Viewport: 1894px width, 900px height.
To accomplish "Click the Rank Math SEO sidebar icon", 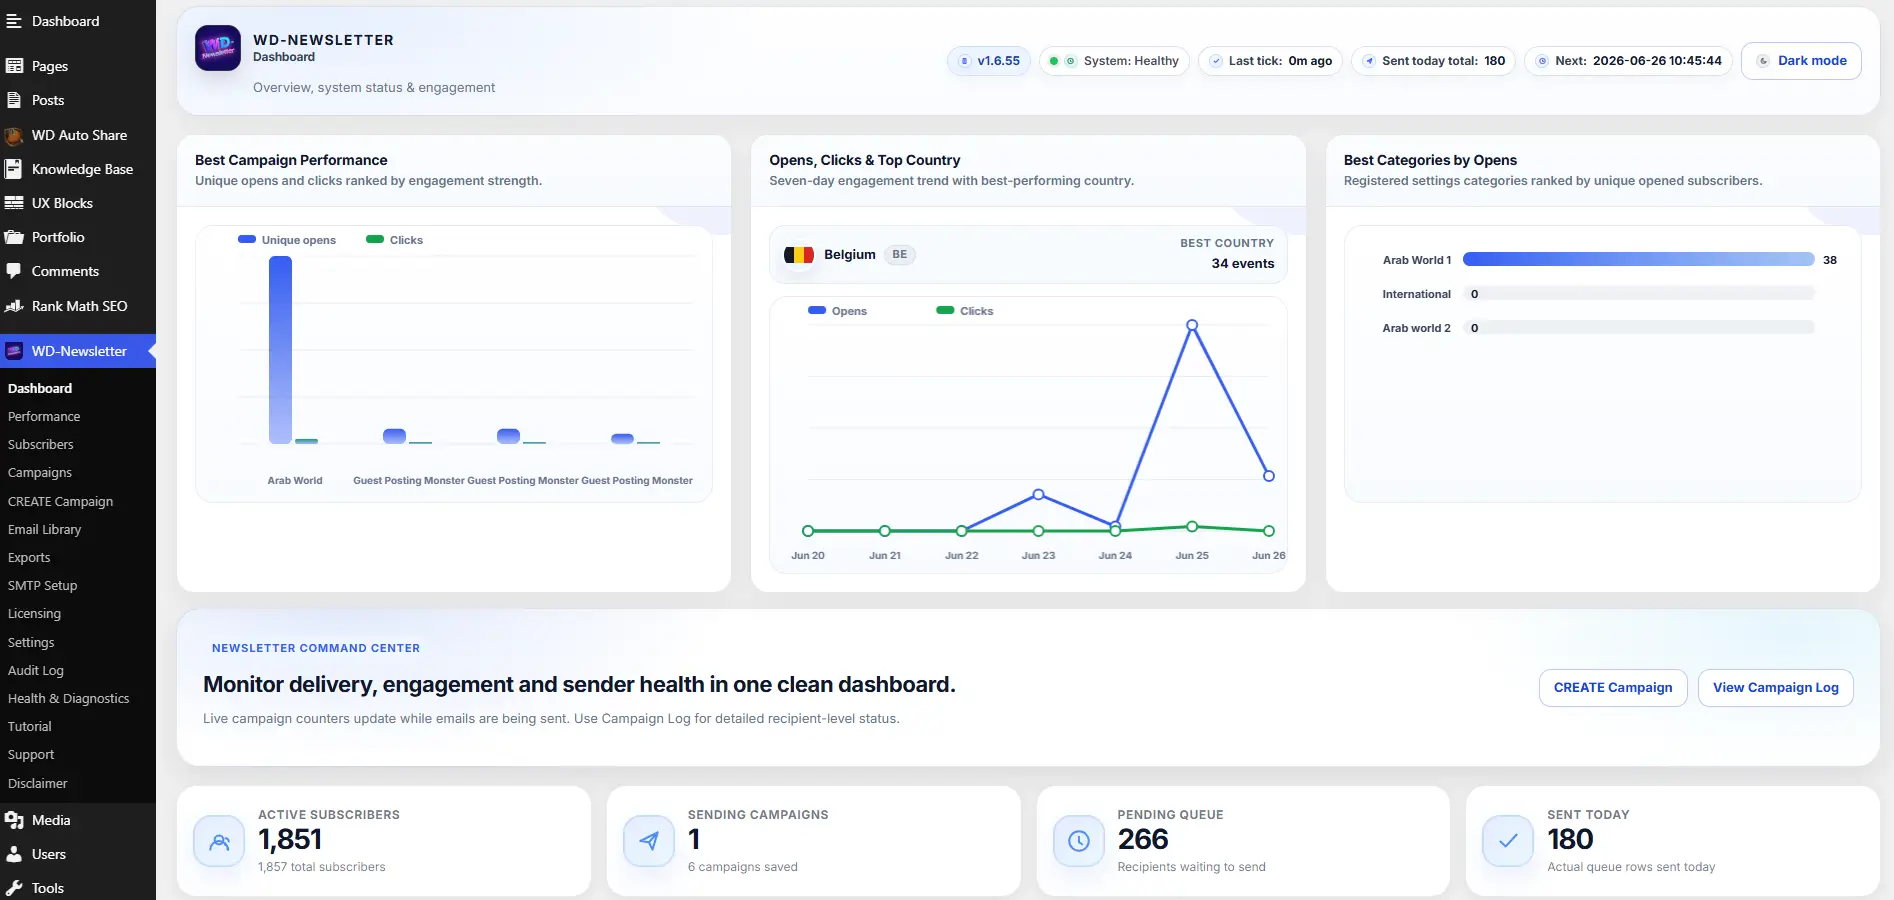I will tap(14, 306).
